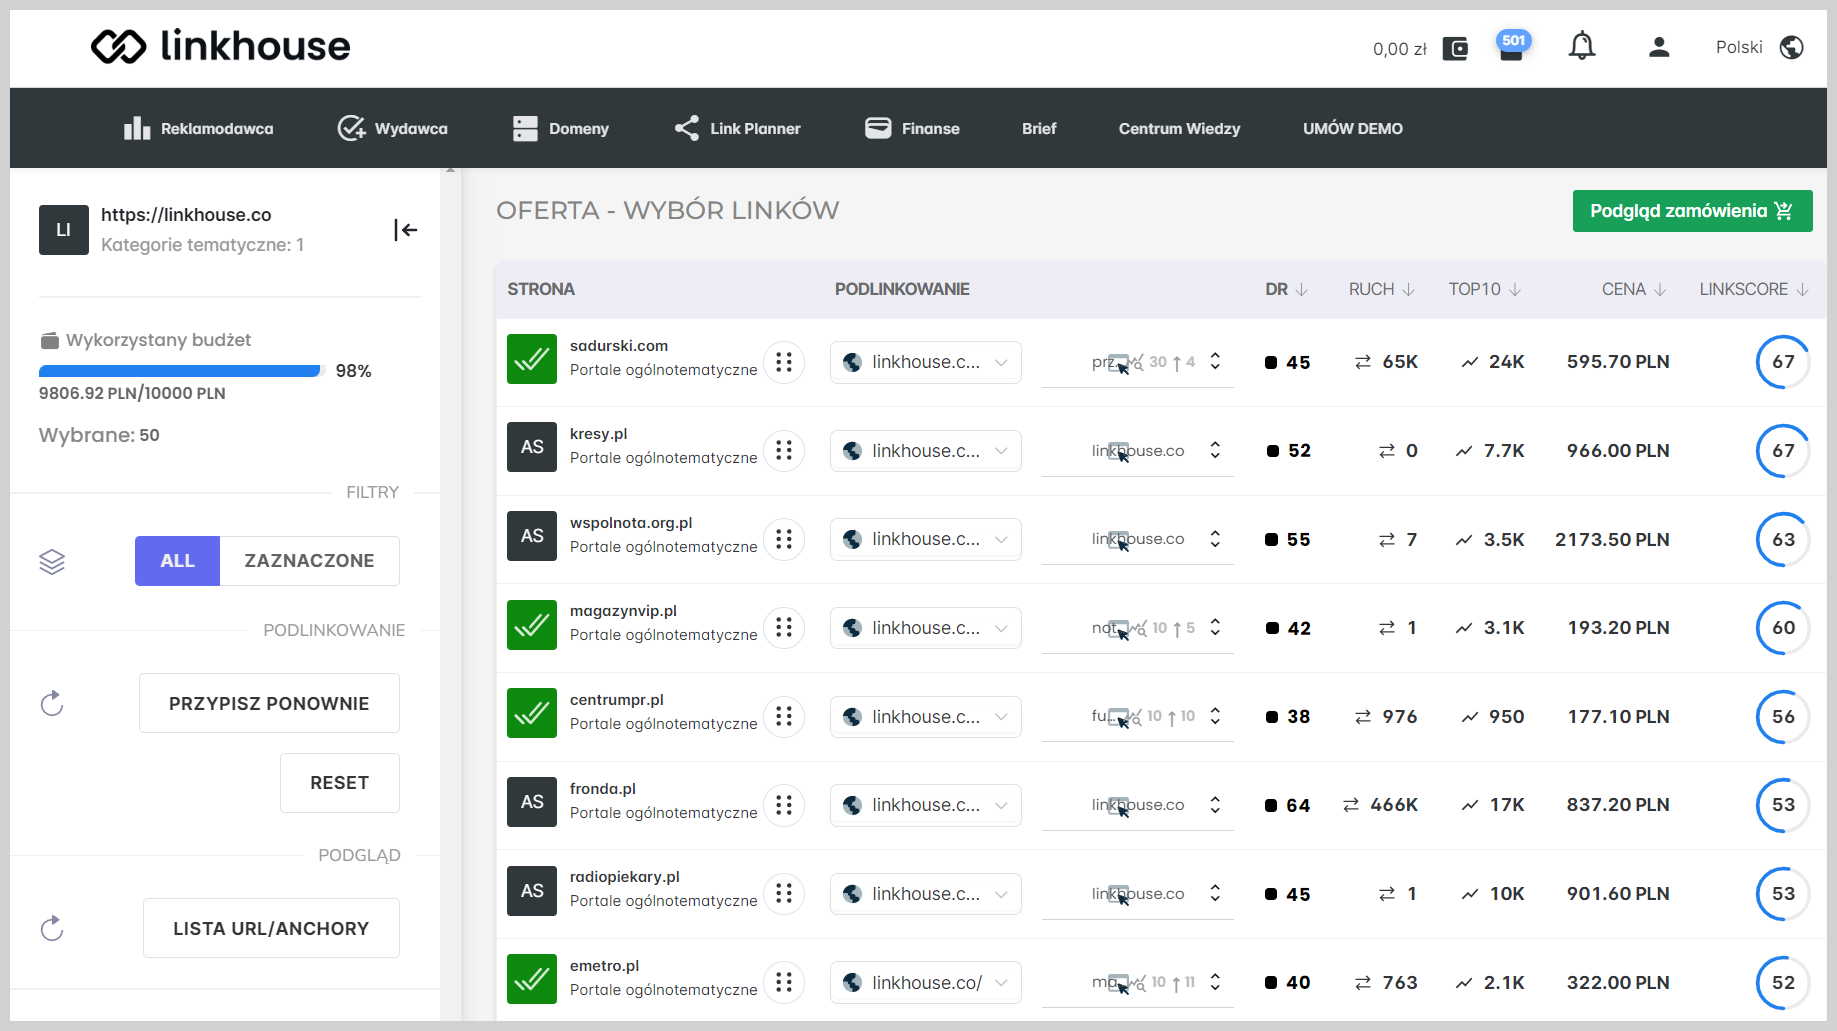Image resolution: width=1837 pixels, height=1031 pixels.
Task: Click the budget usage progress bar
Action: pyautogui.click(x=180, y=371)
